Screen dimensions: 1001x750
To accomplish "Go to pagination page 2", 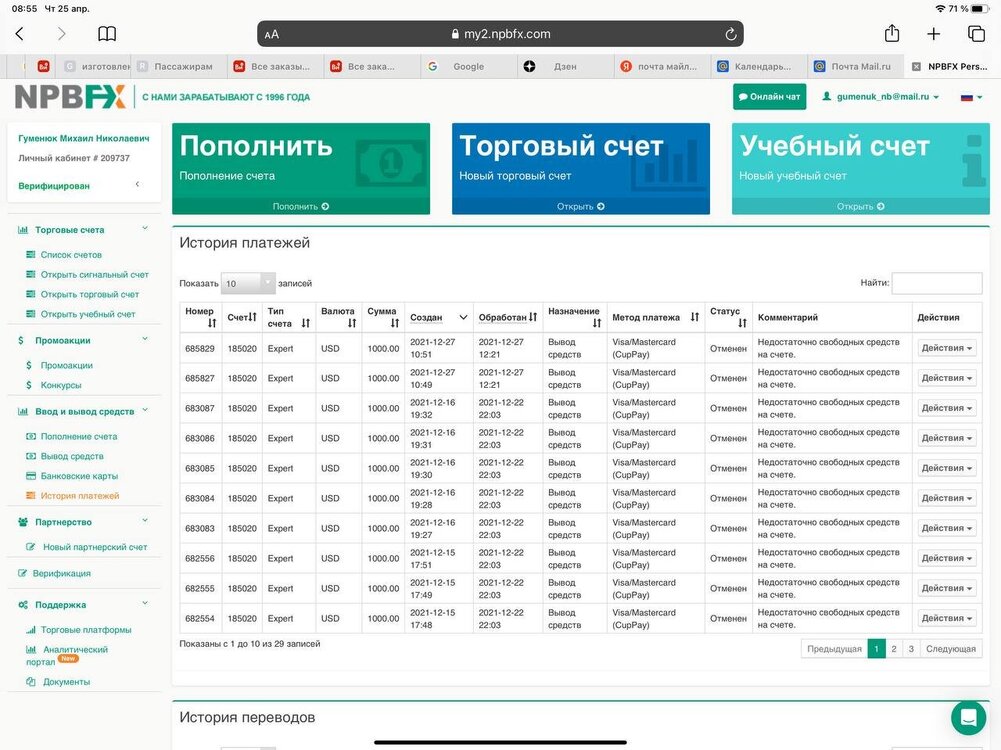I will coord(894,649).
